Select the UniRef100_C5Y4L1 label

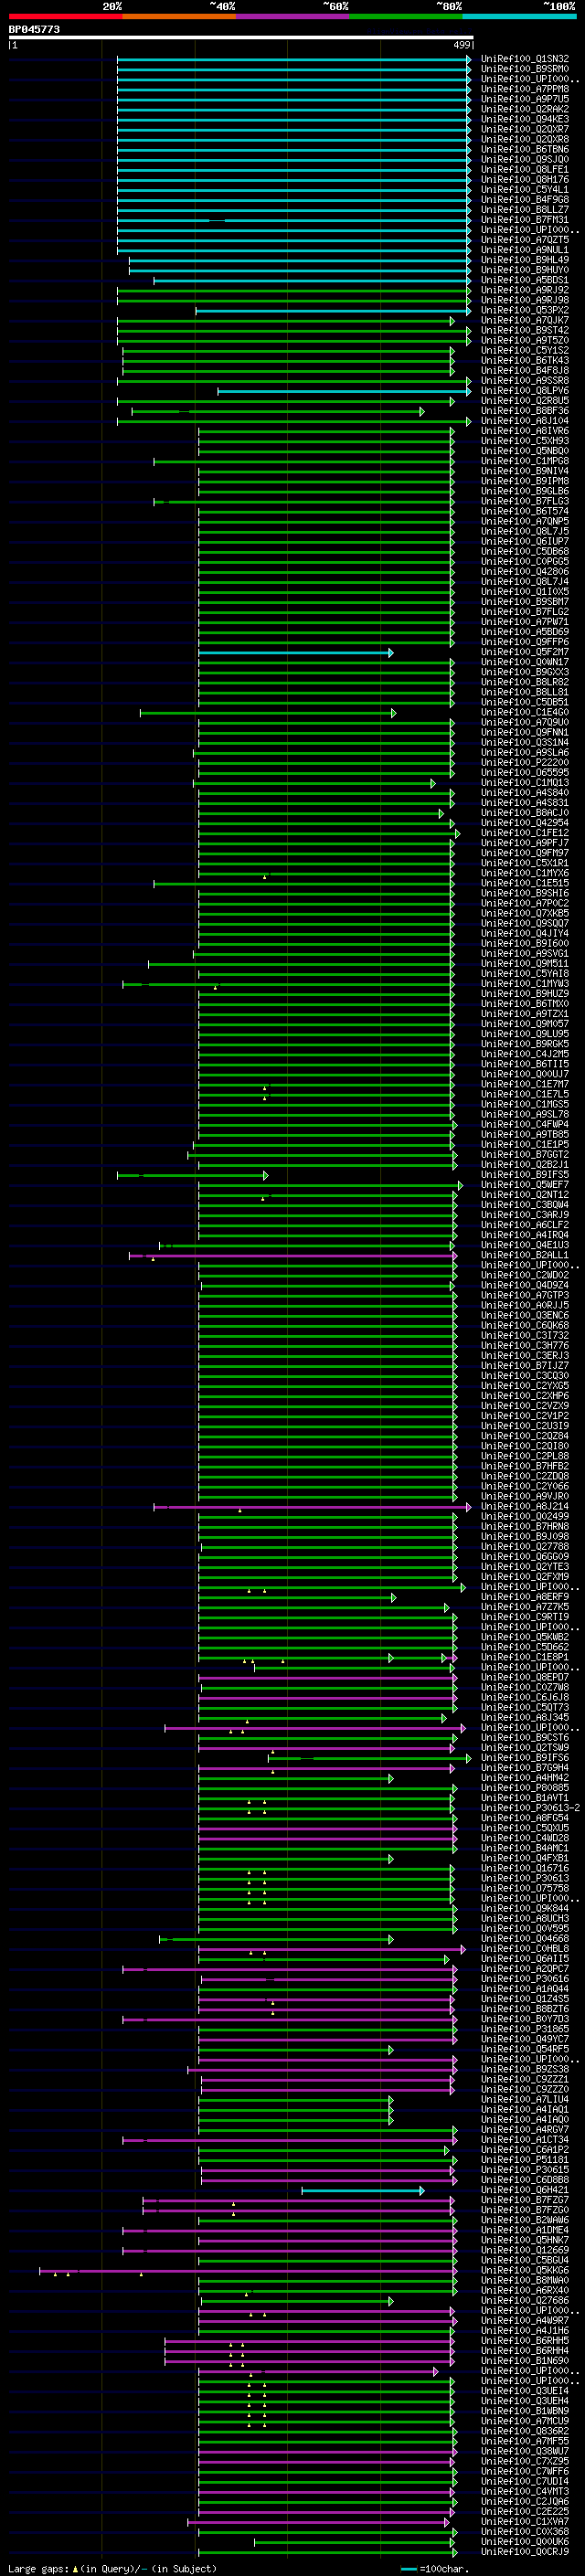[525, 190]
